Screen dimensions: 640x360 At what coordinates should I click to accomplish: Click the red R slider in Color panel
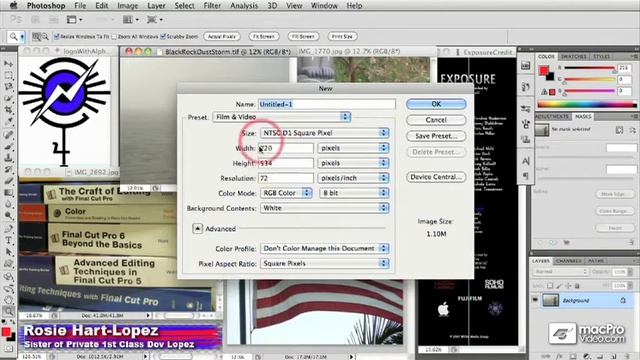(589, 68)
